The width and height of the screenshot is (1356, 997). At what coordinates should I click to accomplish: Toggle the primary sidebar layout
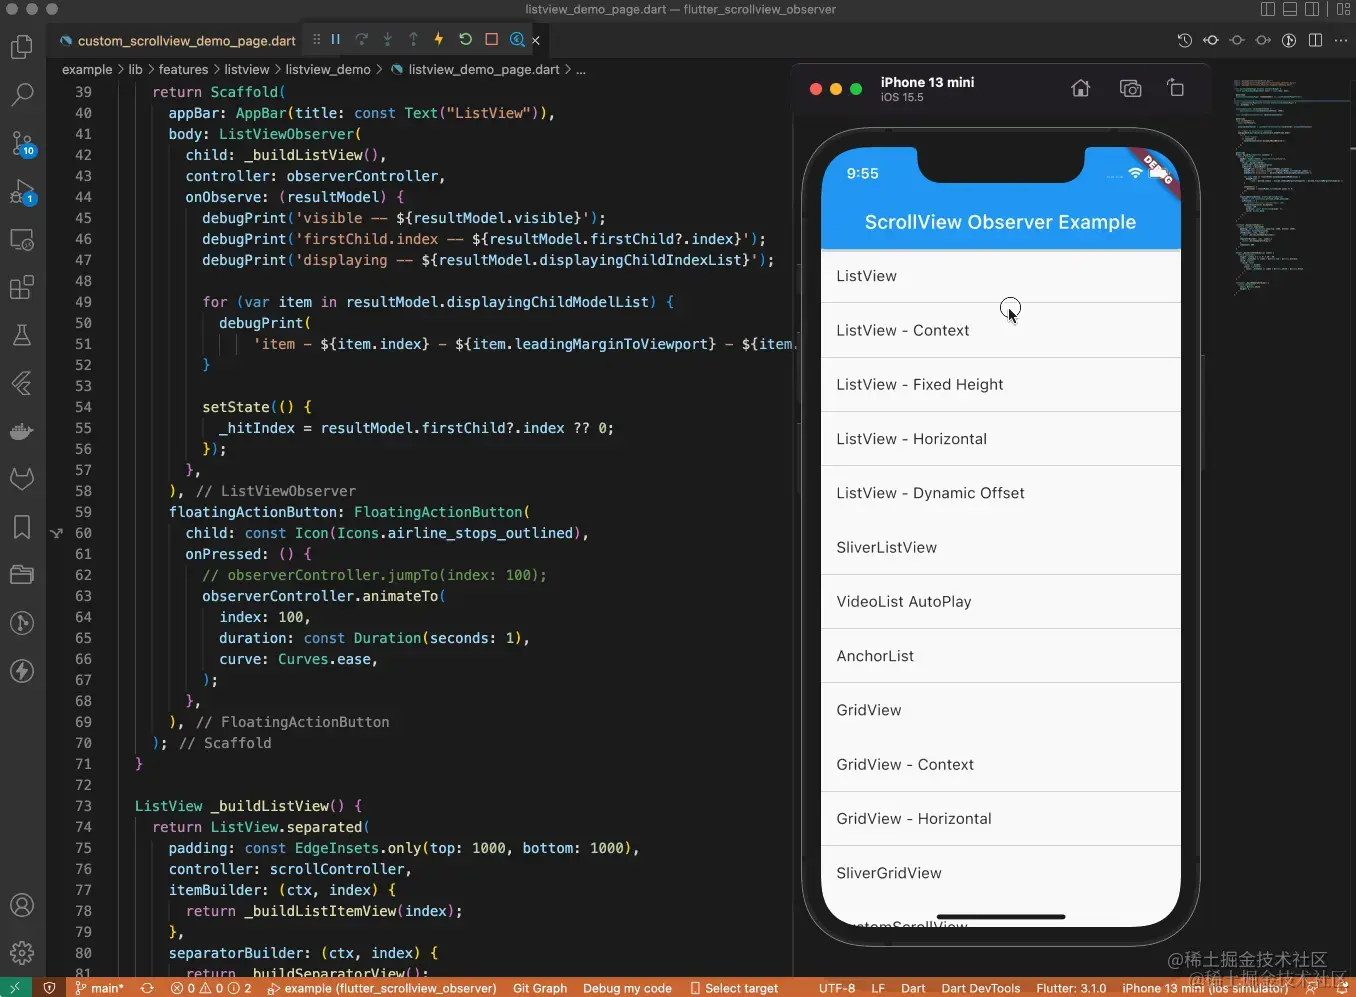pyautogui.click(x=1268, y=9)
